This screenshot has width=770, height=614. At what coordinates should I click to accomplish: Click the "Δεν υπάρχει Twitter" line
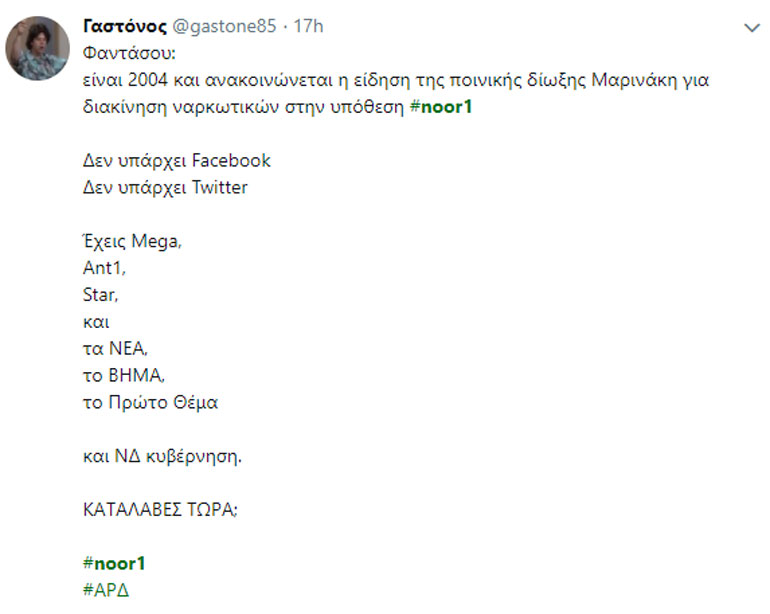(165, 187)
